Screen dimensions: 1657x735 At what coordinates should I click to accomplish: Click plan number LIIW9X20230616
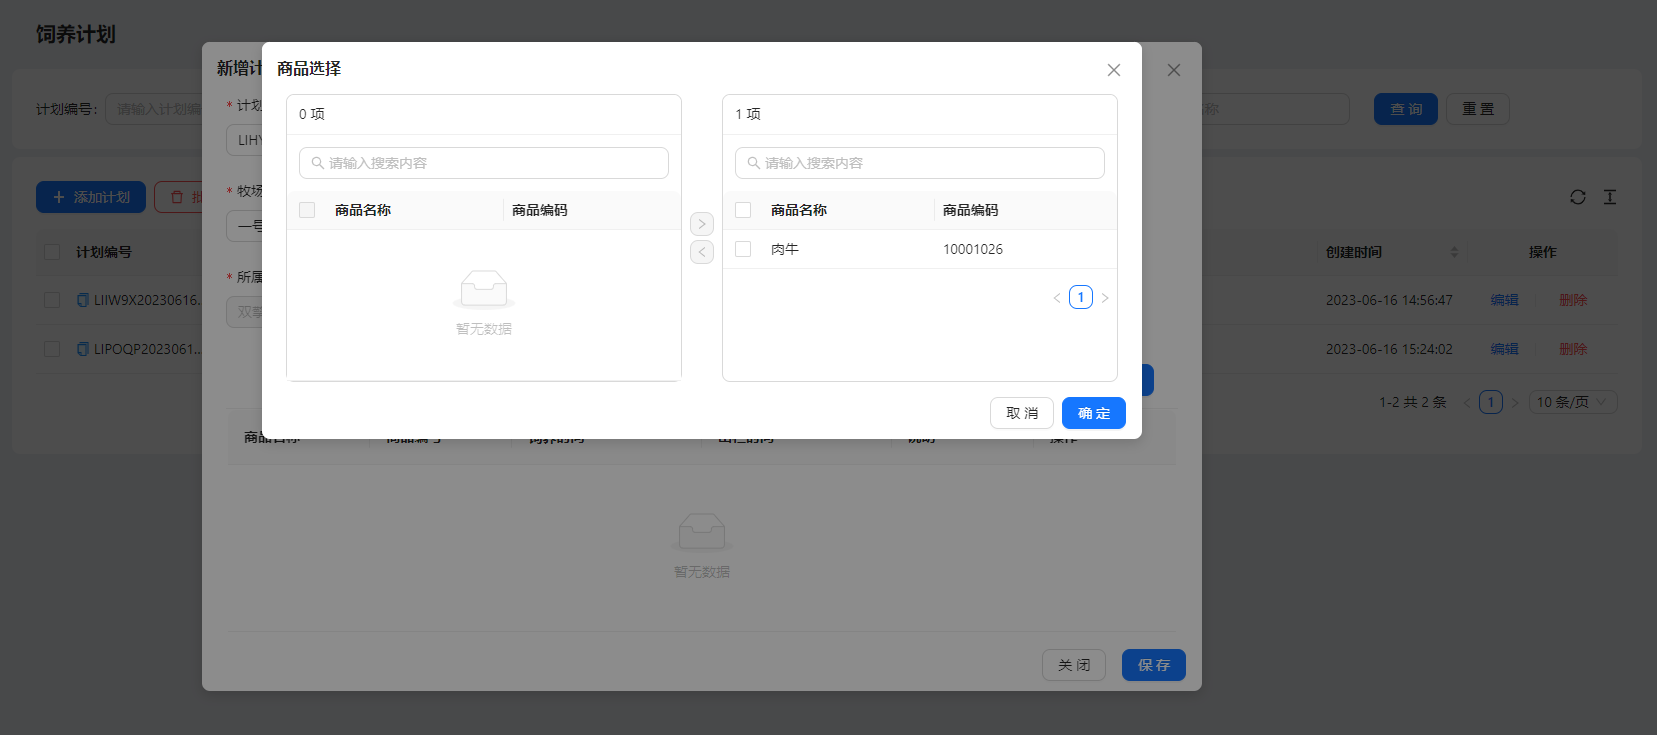[x=148, y=300]
